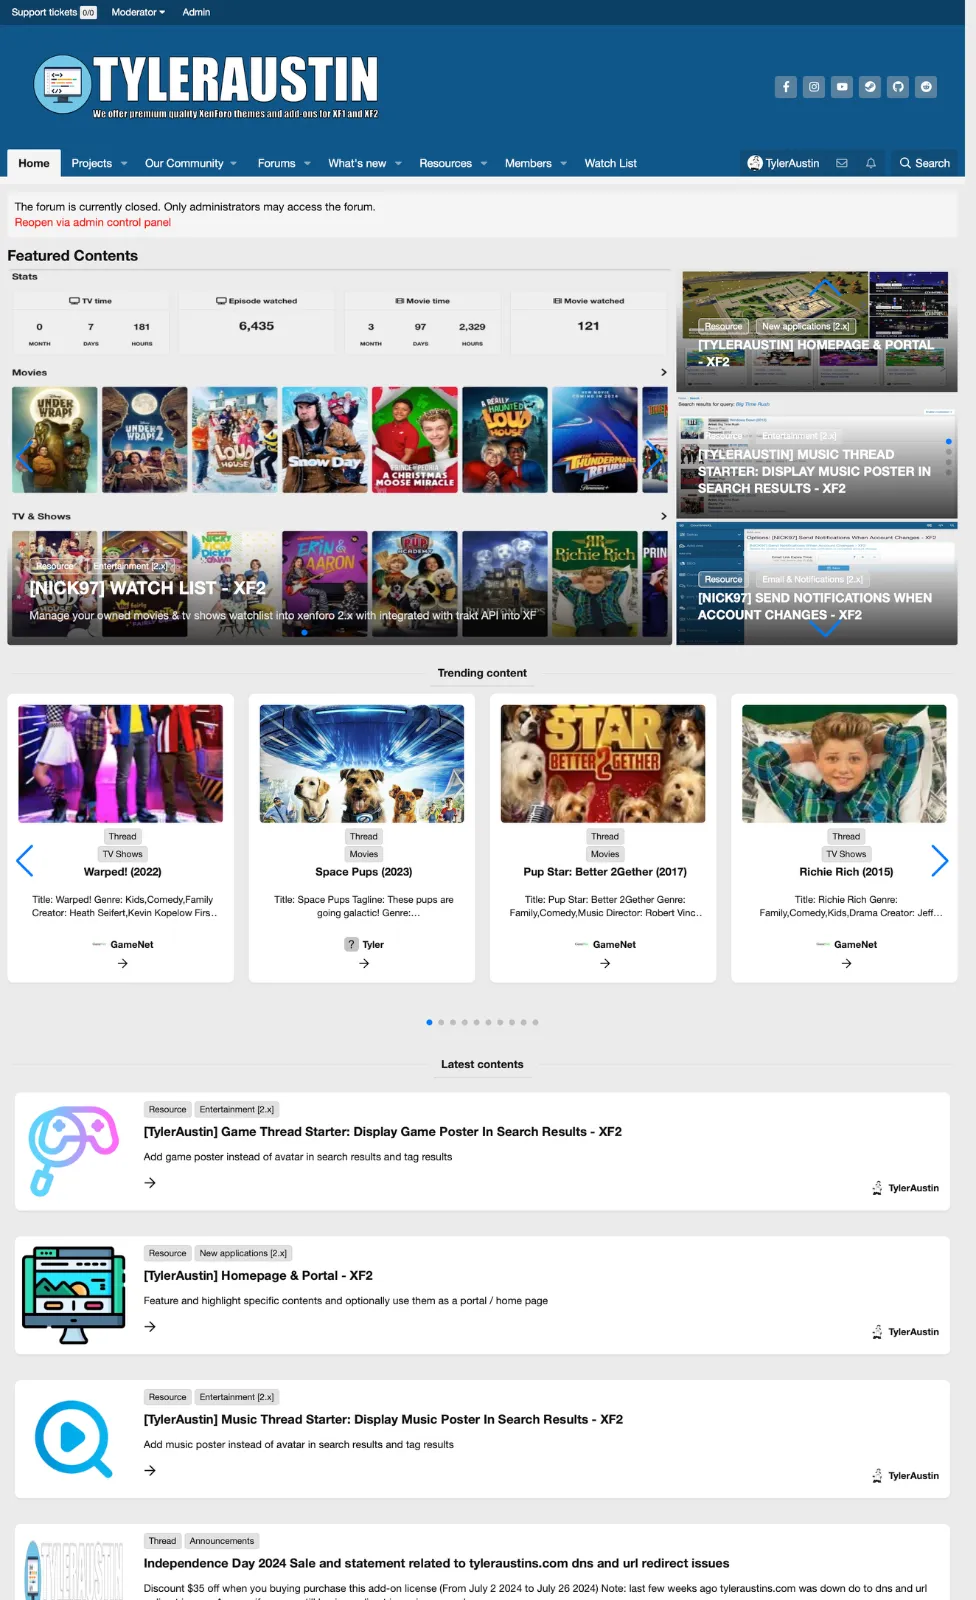This screenshot has width=976, height=1600.
Task: Open the Facebook social link icon
Action: [786, 87]
